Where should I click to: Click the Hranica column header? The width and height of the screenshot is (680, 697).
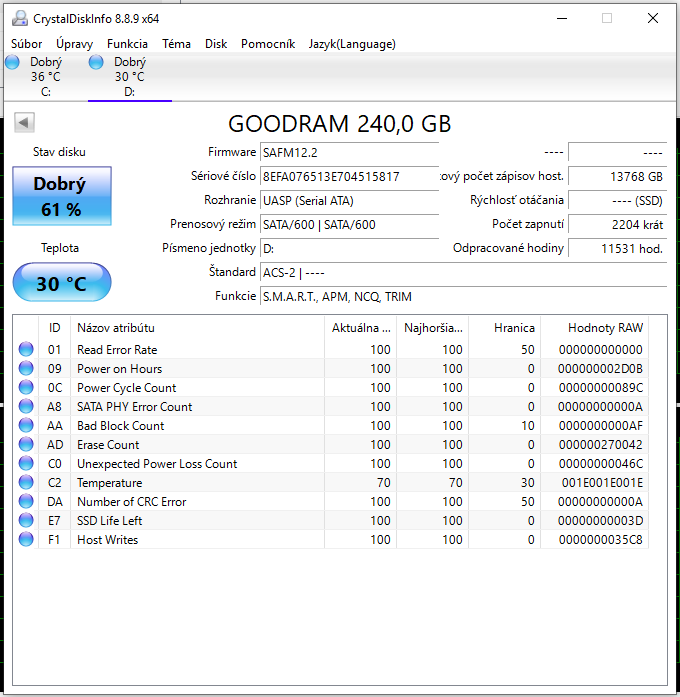tap(504, 328)
